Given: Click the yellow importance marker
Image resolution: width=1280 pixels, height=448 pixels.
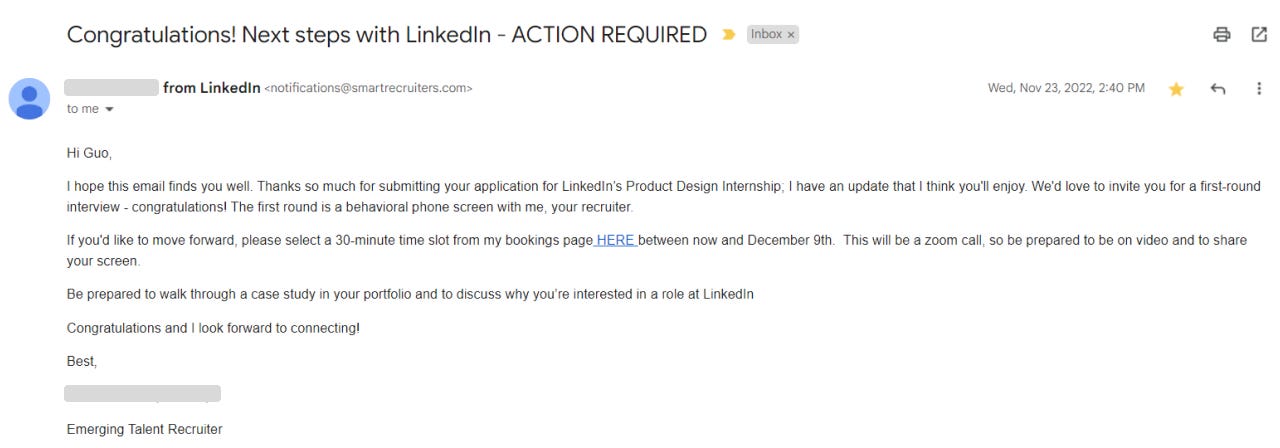Looking at the screenshot, I should tap(728, 35).
